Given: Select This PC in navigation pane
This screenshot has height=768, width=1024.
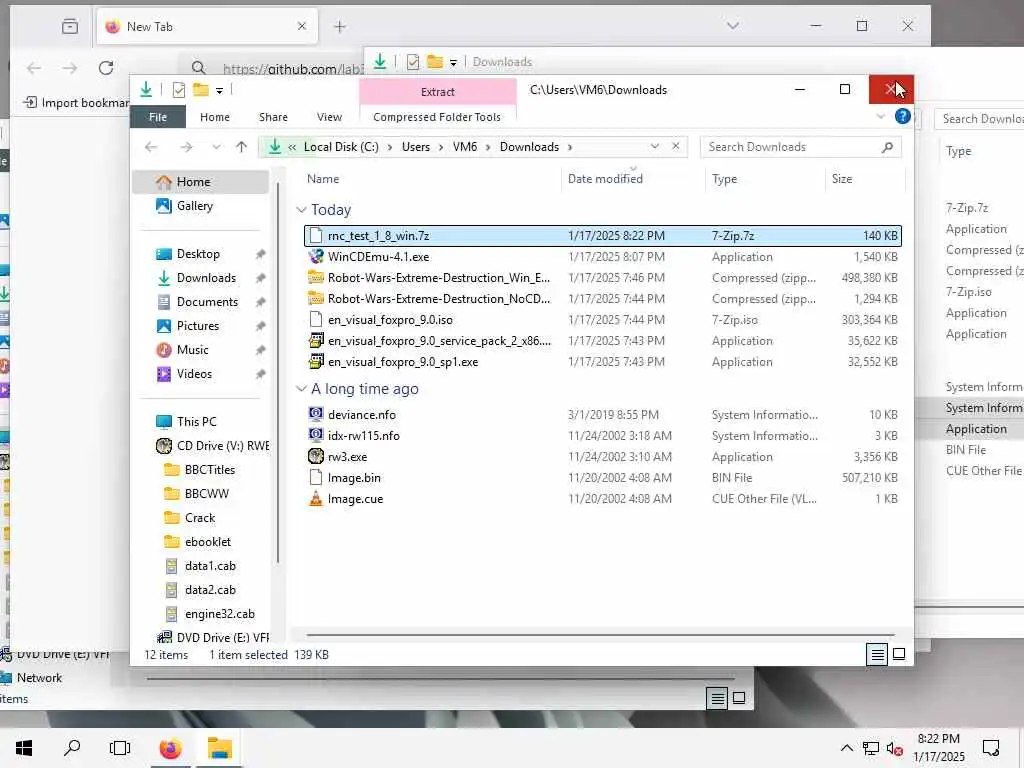Looking at the screenshot, I should pyautogui.click(x=197, y=422).
